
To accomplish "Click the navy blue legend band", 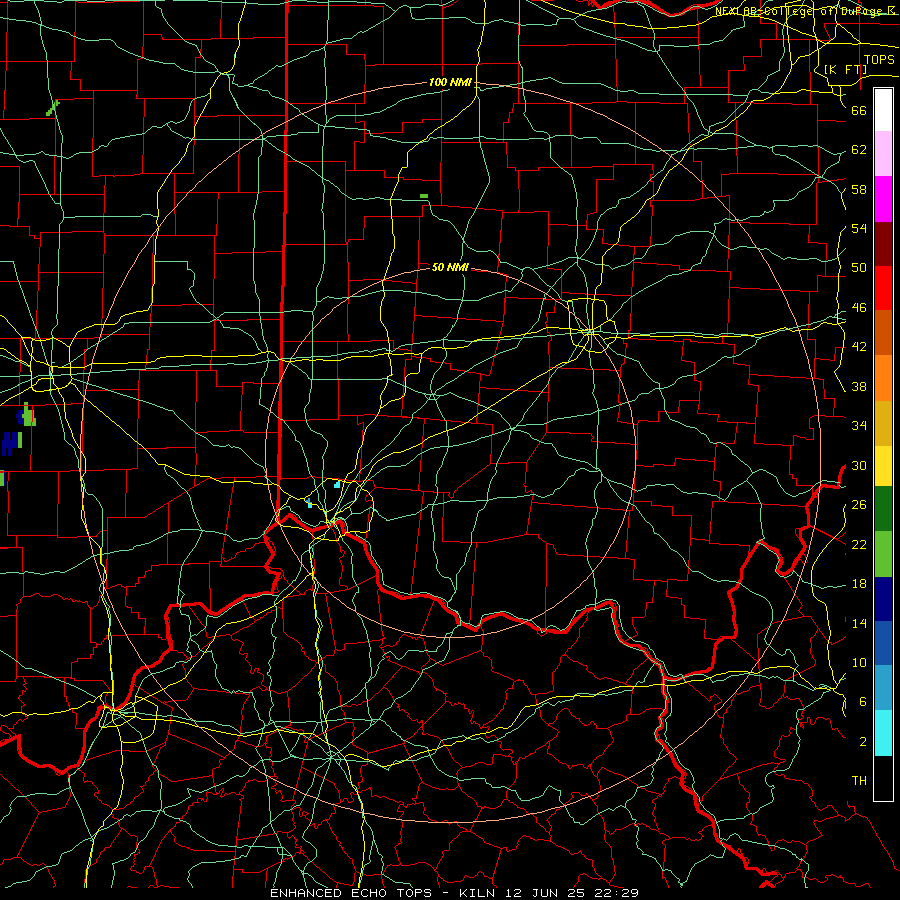I will [x=883, y=599].
